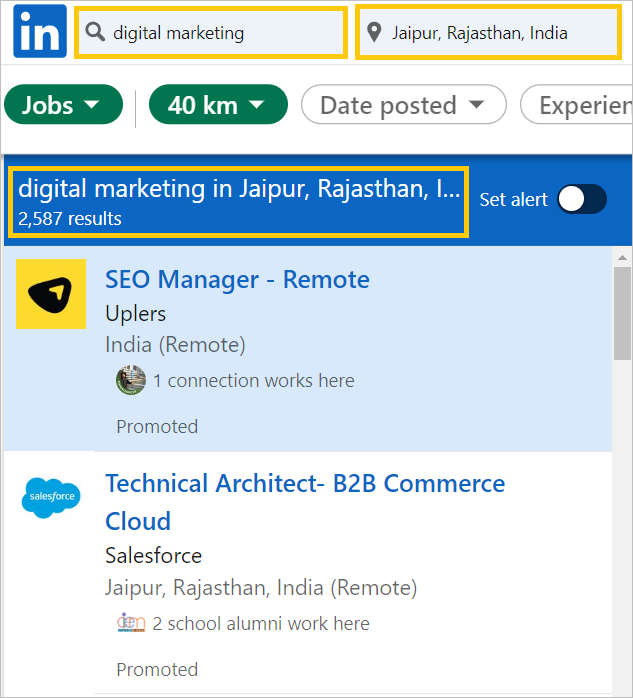Click the Salesforce company name
633x698 pixels.
154,556
